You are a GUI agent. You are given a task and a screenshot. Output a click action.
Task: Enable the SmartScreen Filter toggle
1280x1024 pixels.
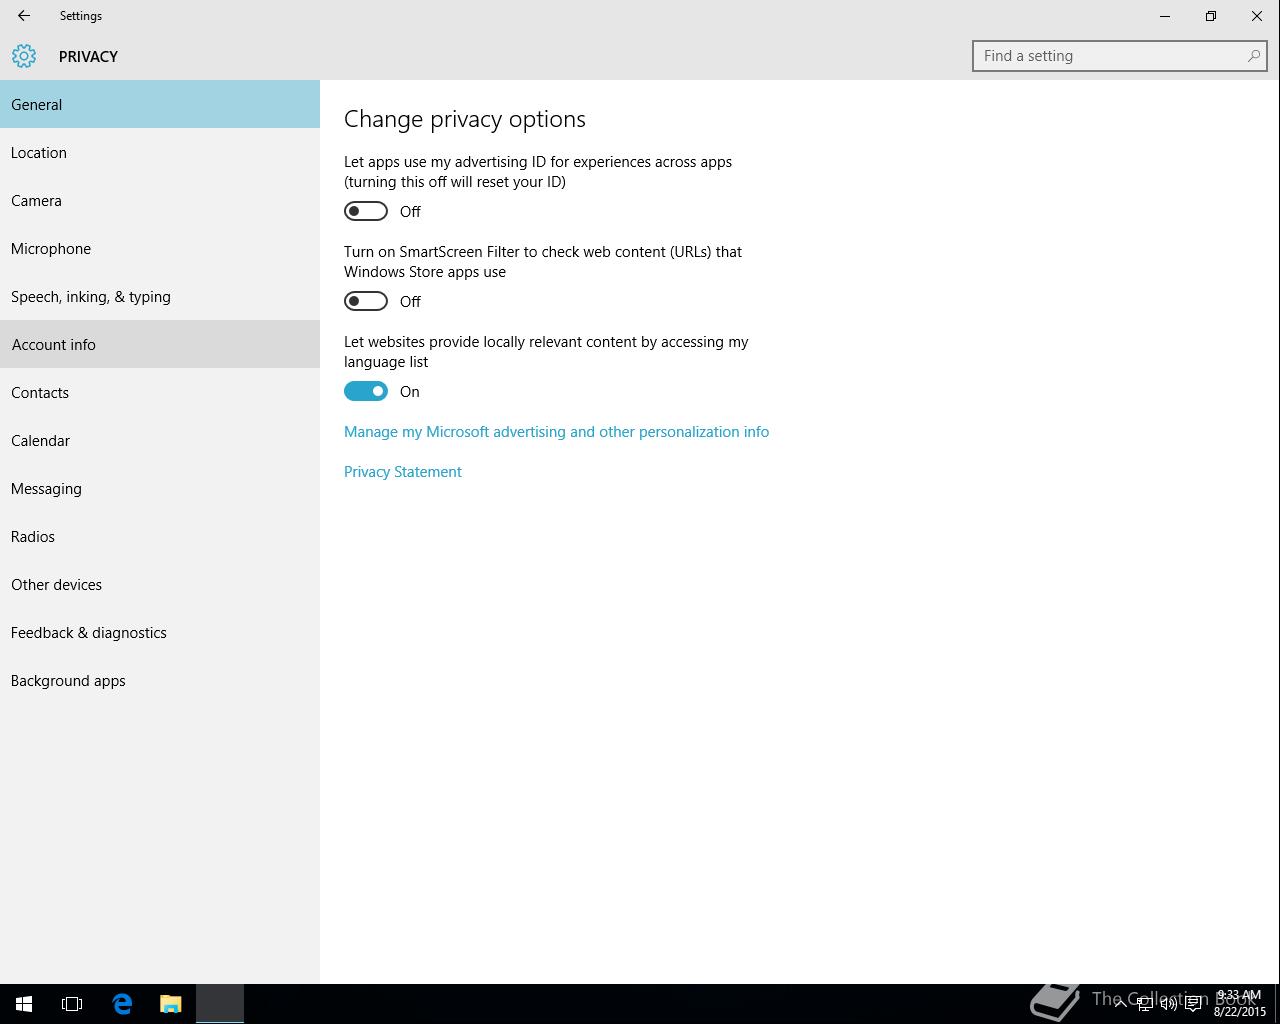[366, 301]
